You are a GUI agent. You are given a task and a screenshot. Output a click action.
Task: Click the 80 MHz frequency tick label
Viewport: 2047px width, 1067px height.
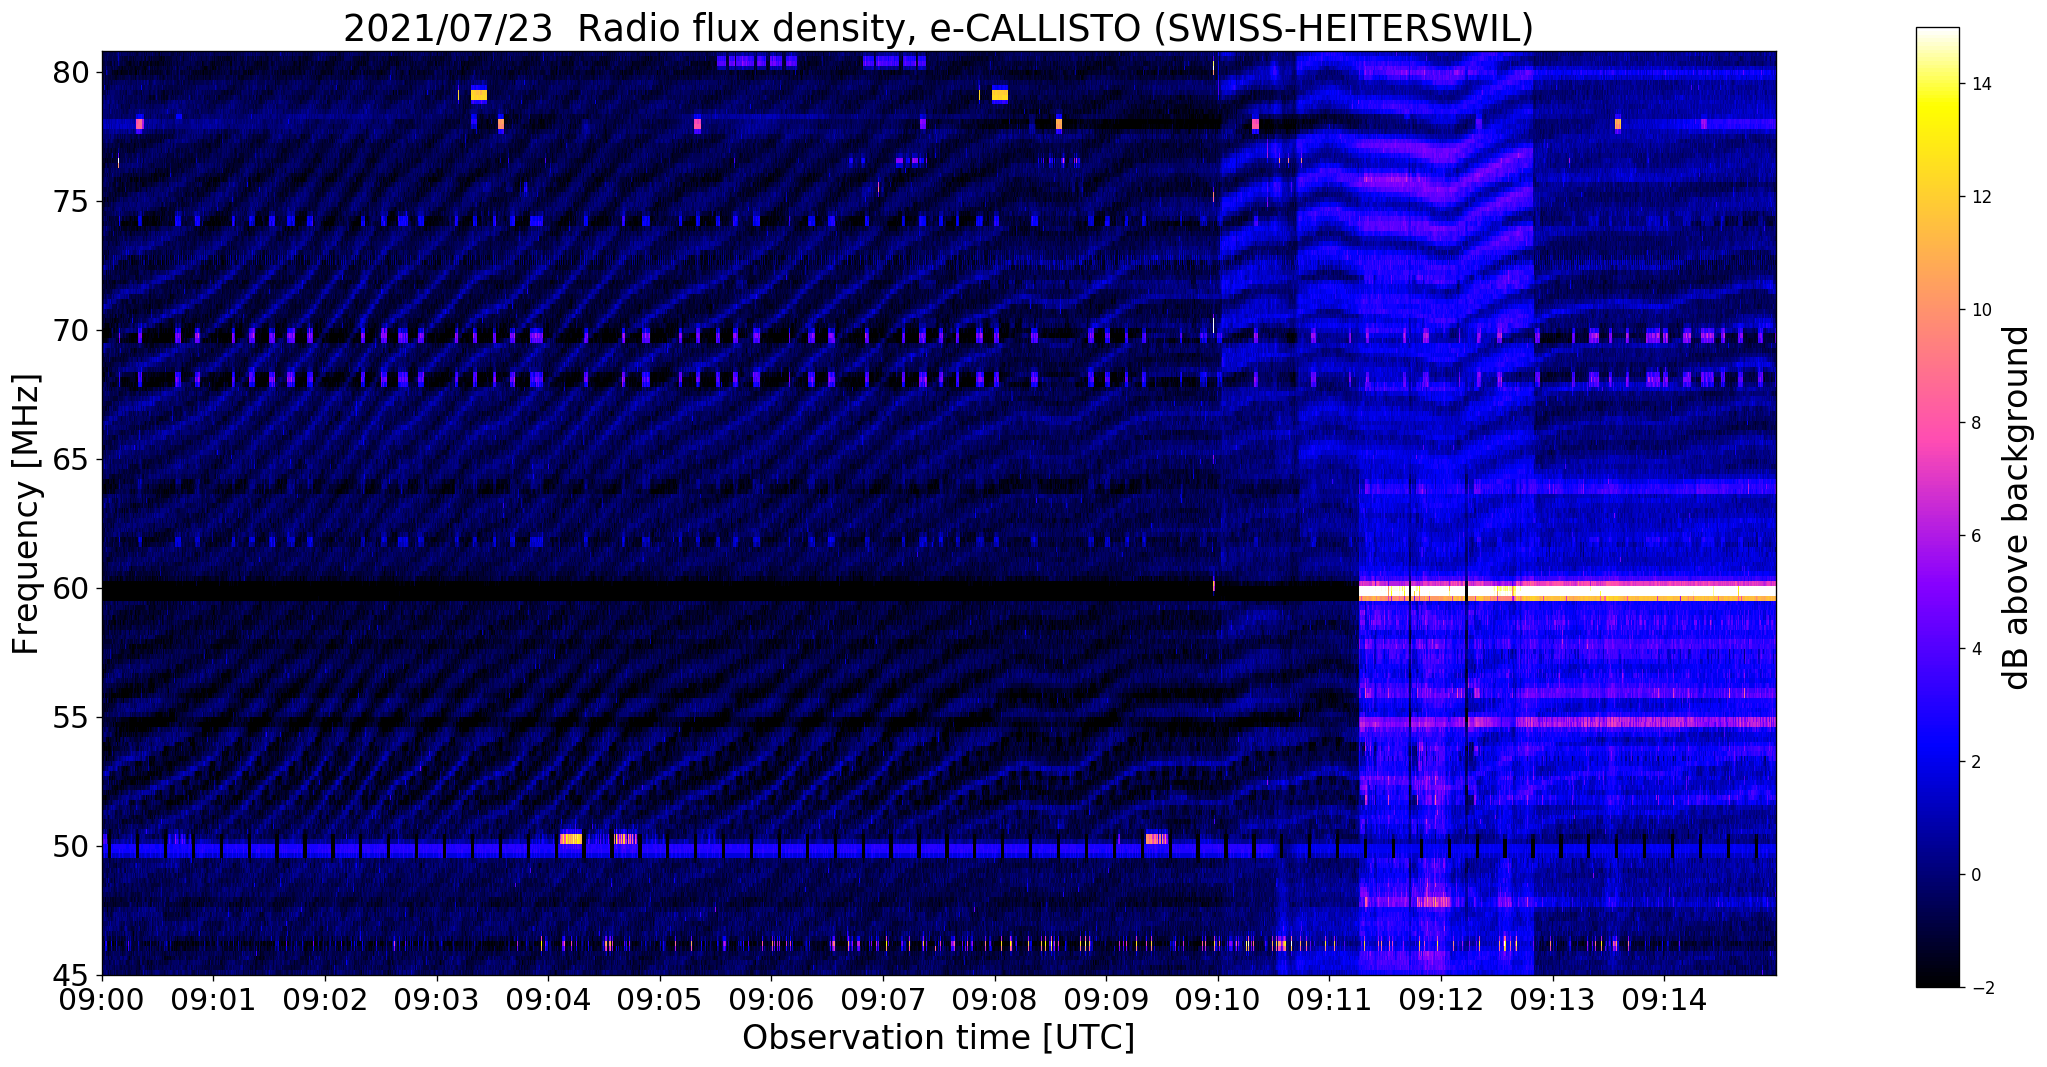pos(72,73)
